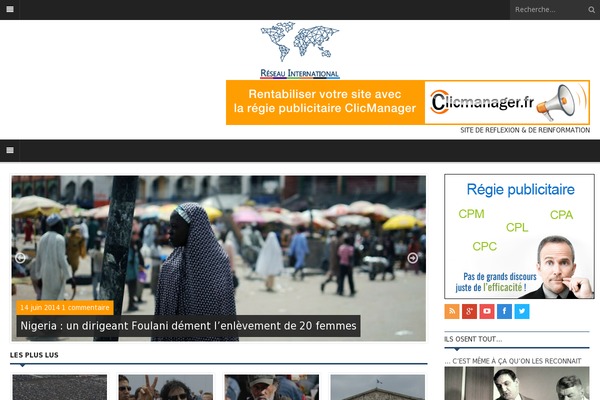Open the thumbnail showing a peace sign hand
Screen dimensions: 600x400
[166, 387]
